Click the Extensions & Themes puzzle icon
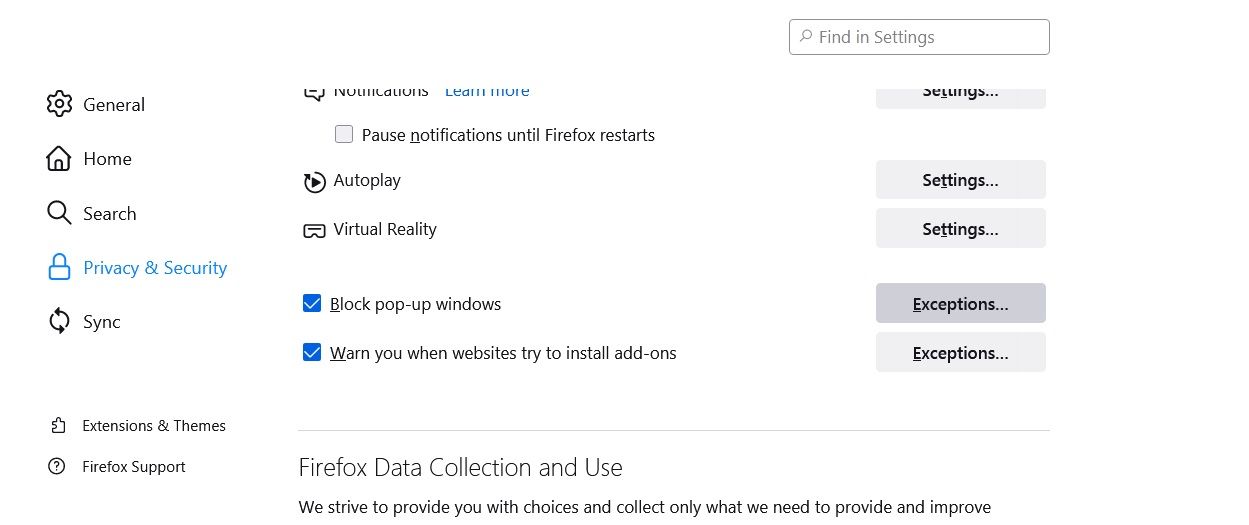This screenshot has width=1249, height=525. pyautogui.click(x=58, y=425)
